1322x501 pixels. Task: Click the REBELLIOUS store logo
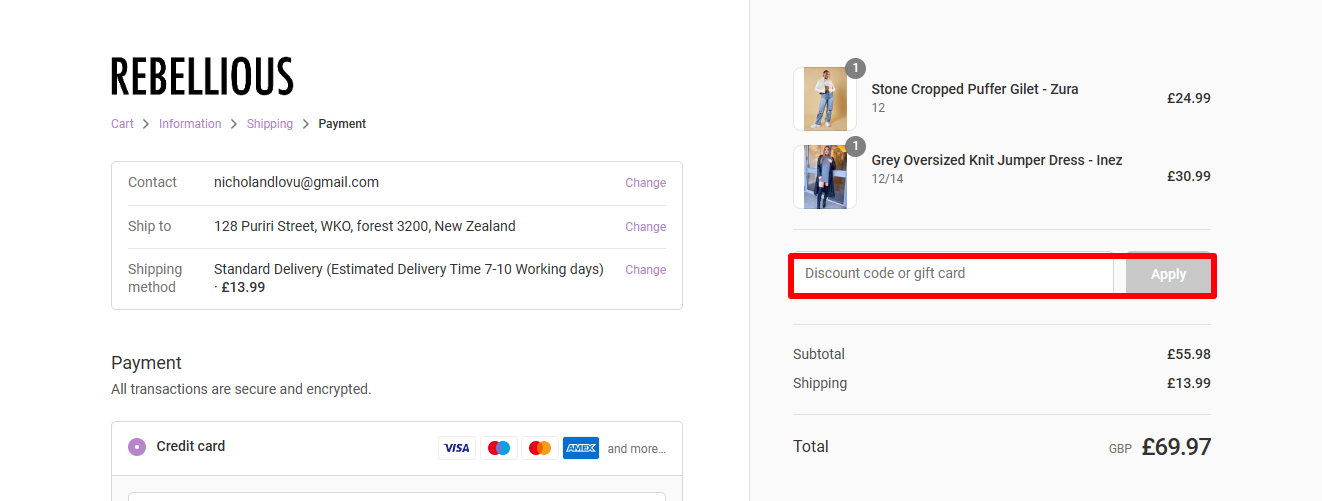(202, 77)
